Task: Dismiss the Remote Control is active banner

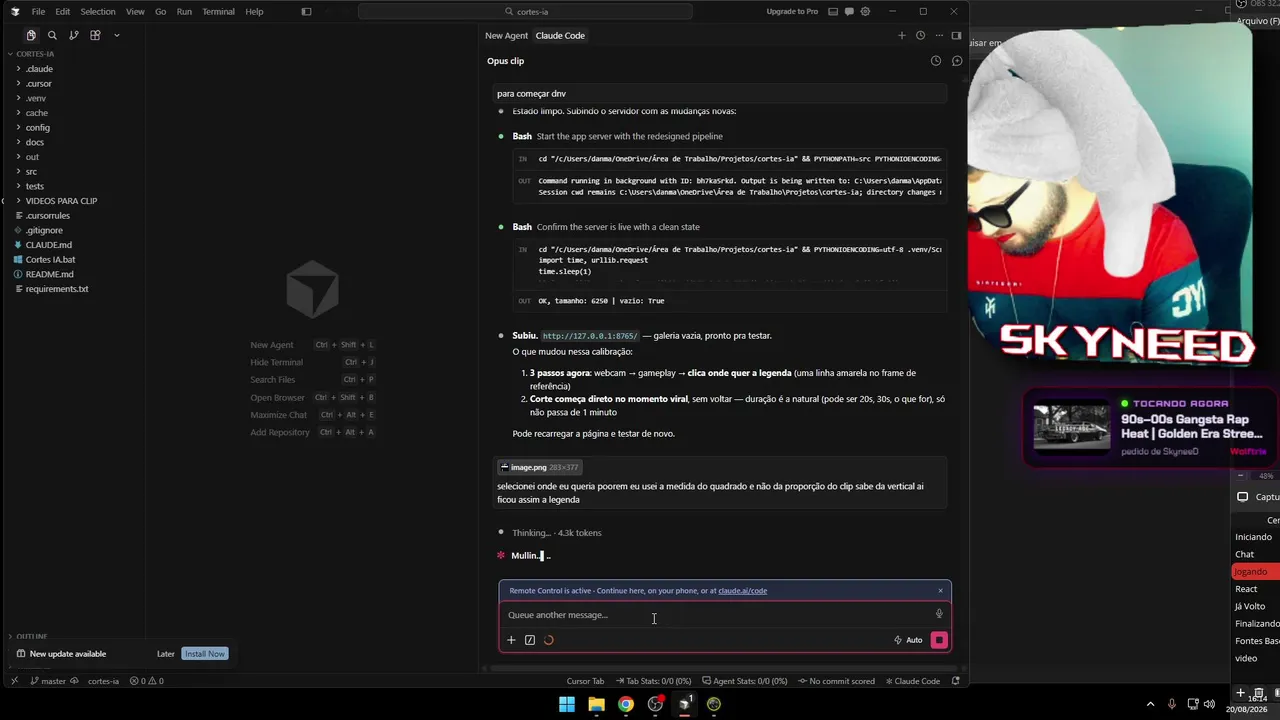Action: (x=940, y=591)
